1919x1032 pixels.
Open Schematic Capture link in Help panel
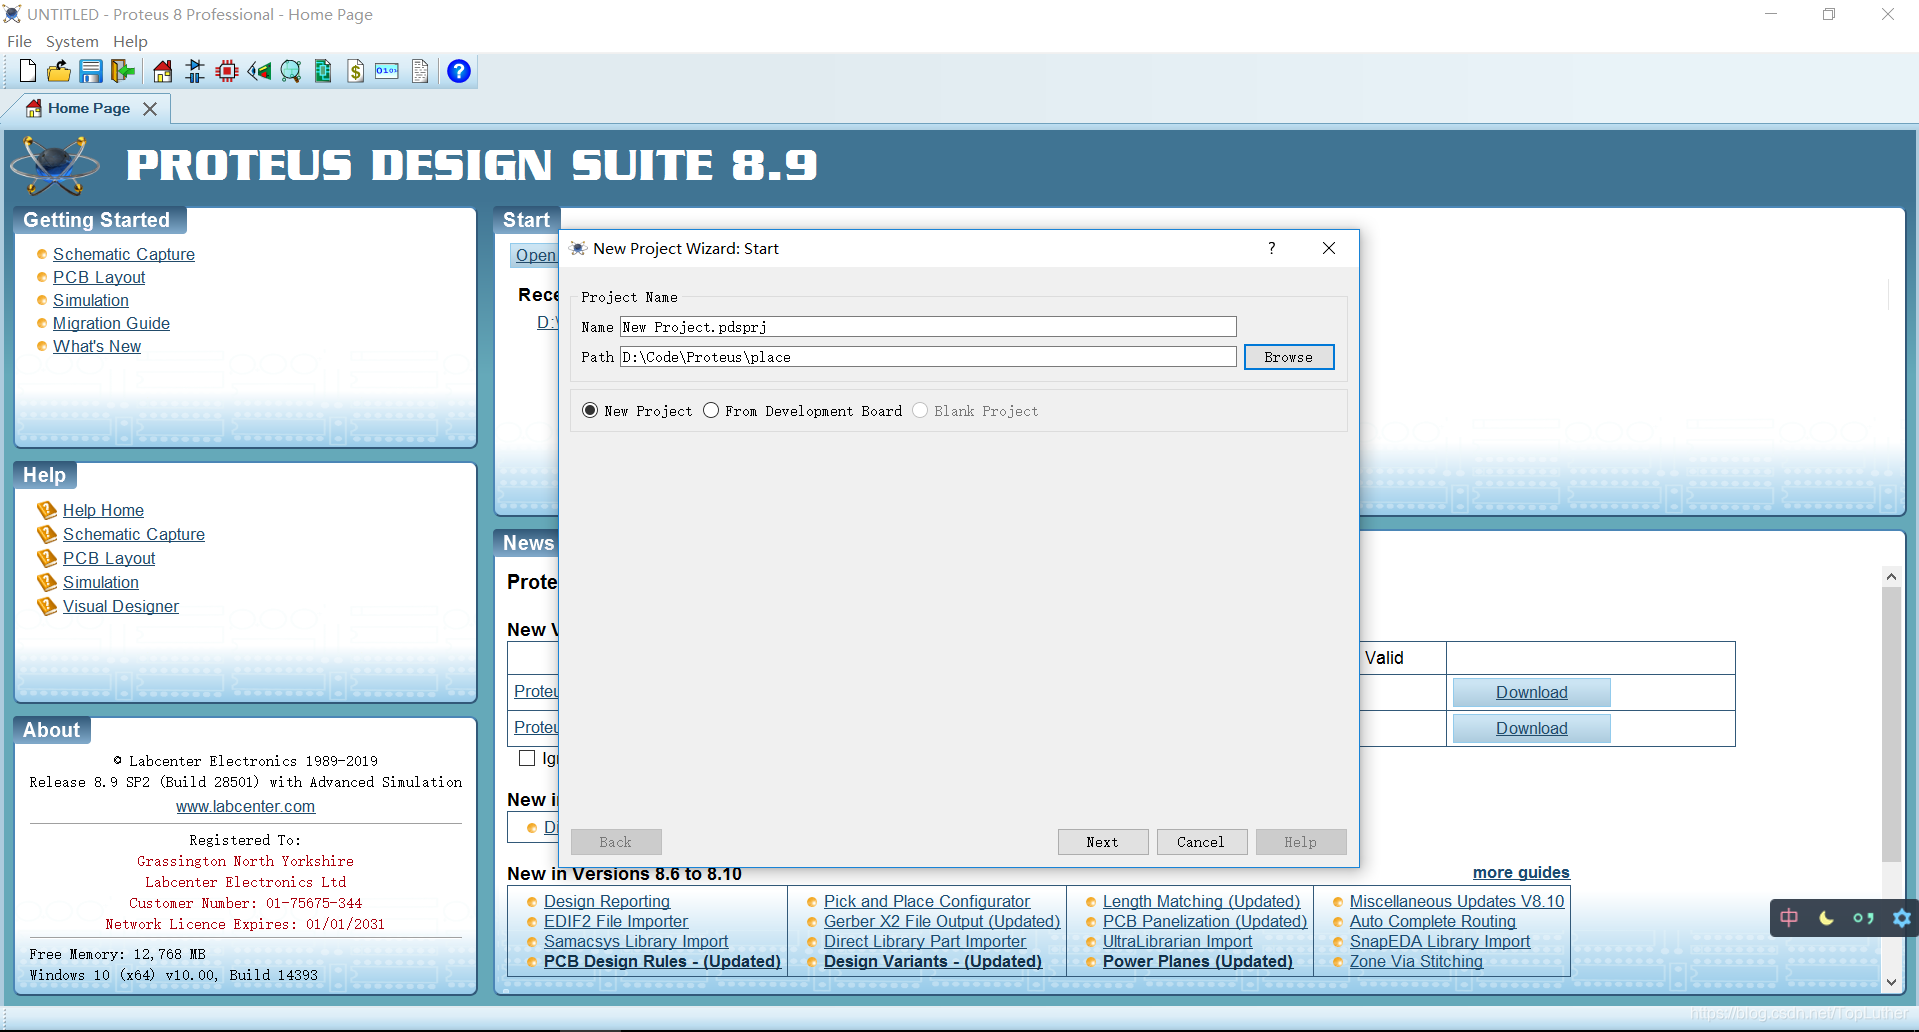[x=134, y=534]
